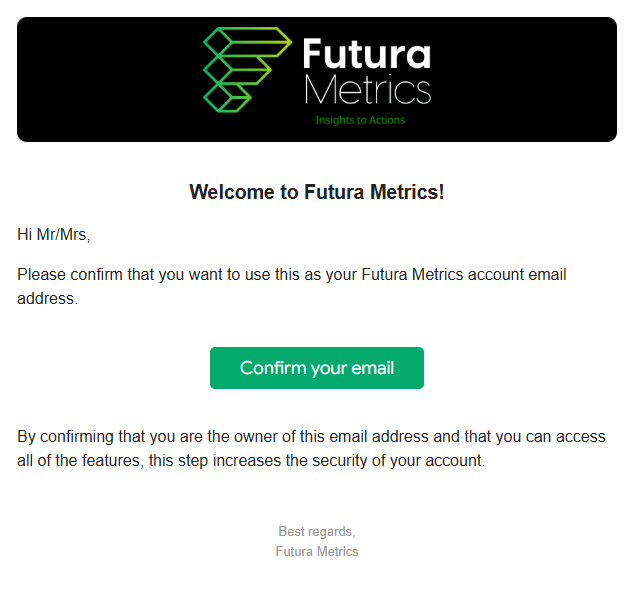The image size is (633, 602).
Task: Click the words Futura Metrics account email
Action: point(464,275)
